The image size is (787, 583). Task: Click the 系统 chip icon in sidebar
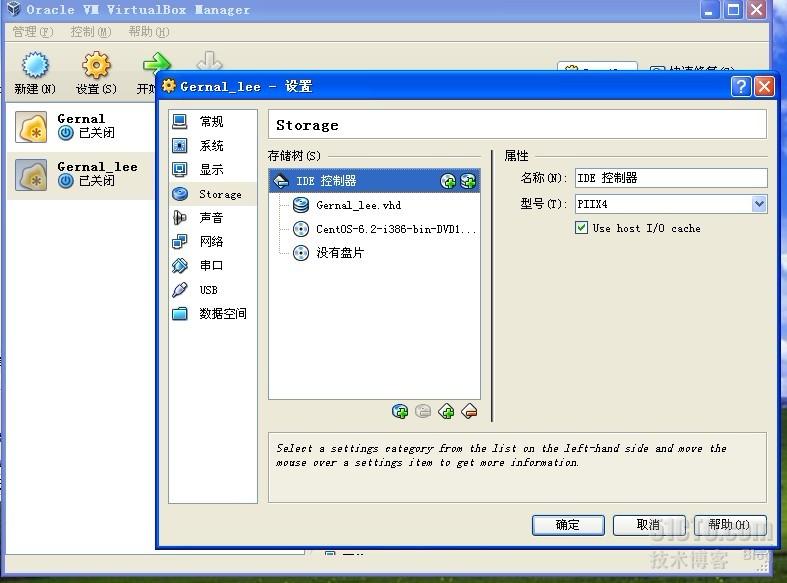(180, 145)
